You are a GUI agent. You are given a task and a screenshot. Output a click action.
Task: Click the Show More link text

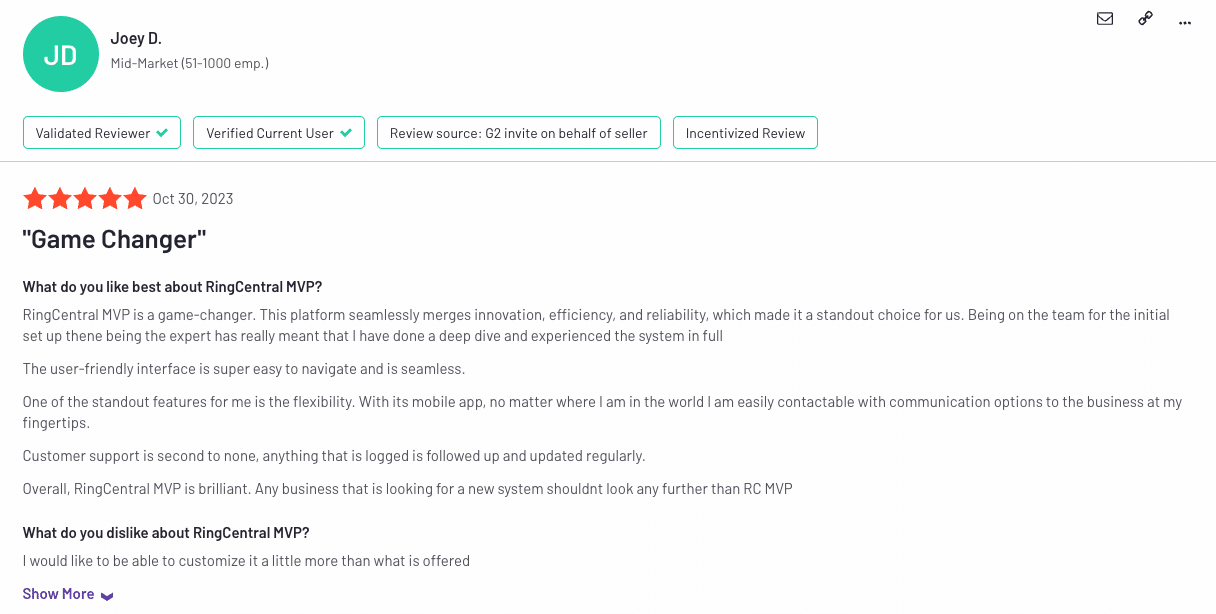point(58,594)
